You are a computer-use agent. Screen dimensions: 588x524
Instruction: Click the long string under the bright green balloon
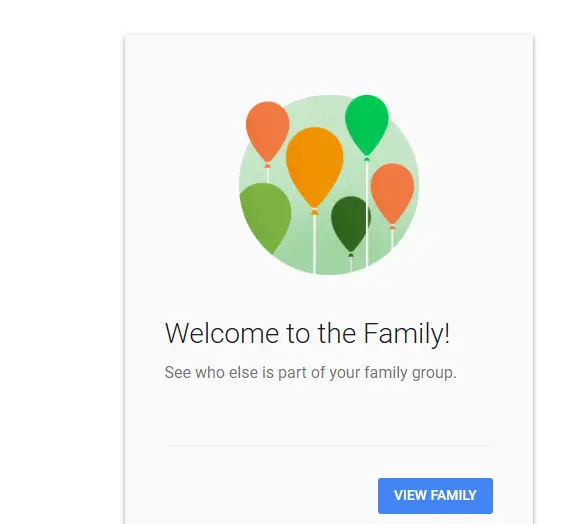tap(366, 213)
